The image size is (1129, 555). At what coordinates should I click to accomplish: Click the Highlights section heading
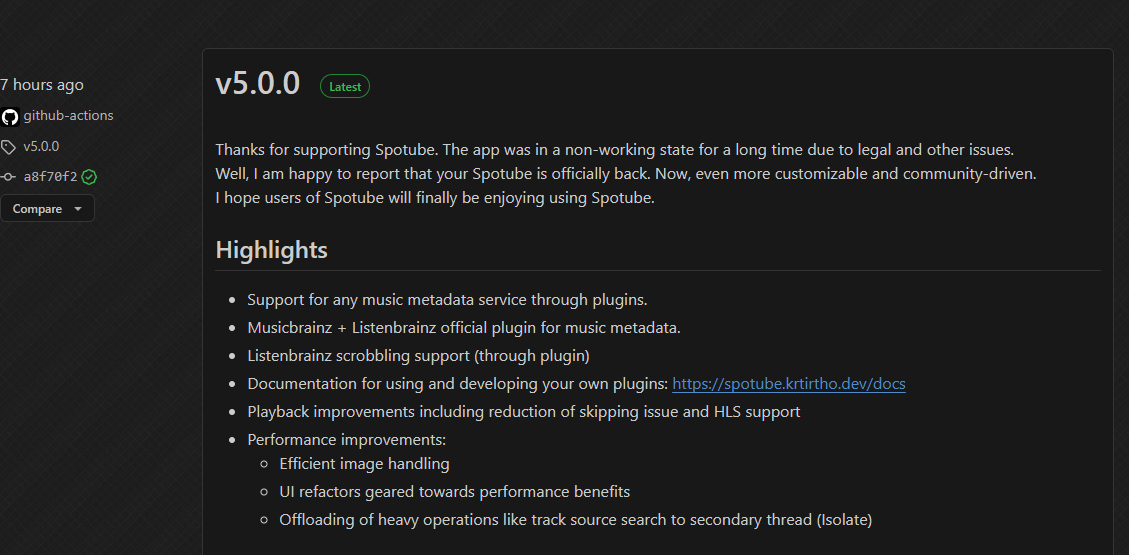(x=271, y=250)
